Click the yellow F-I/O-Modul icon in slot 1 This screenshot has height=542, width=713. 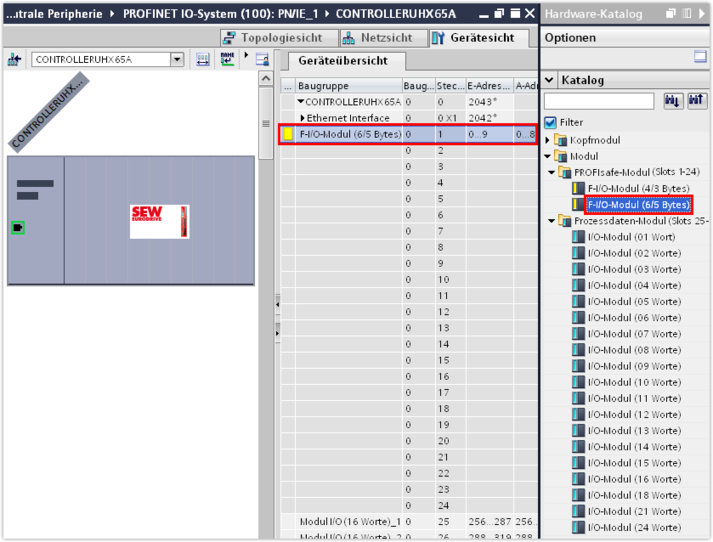(287, 134)
